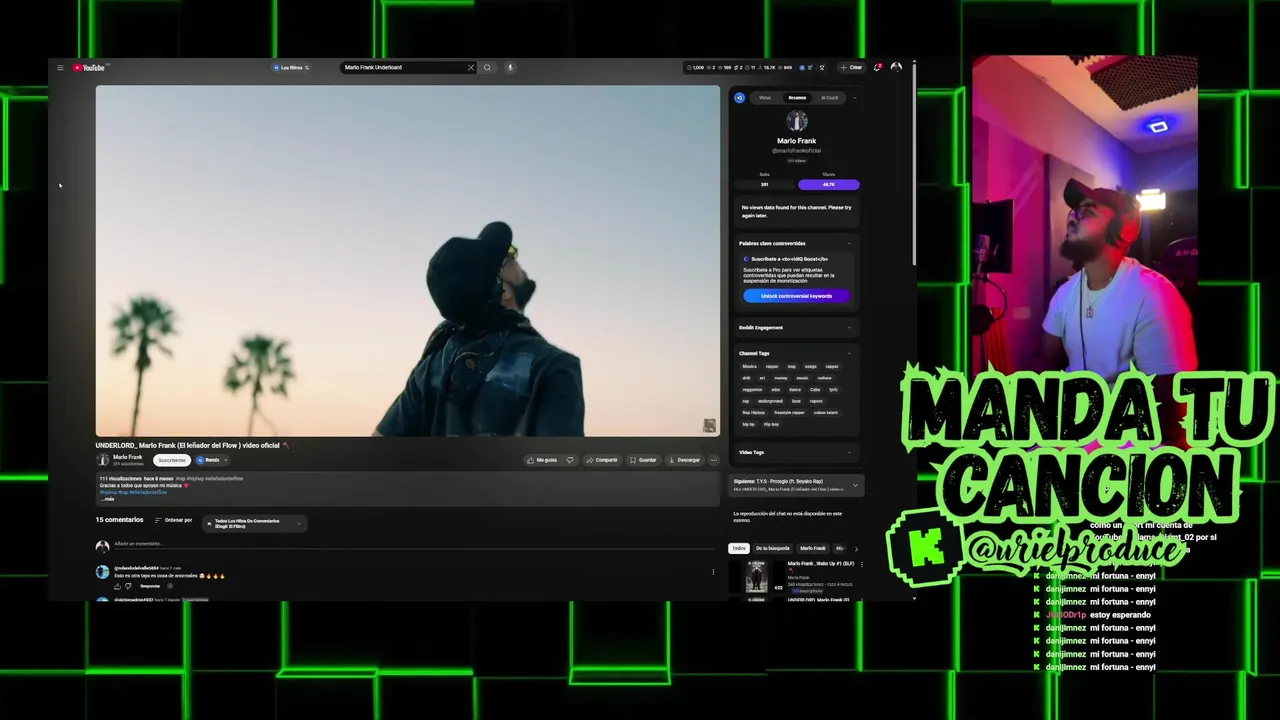Expand the Siguiente: T.Y.S - Protegío queue panel

point(796,485)
